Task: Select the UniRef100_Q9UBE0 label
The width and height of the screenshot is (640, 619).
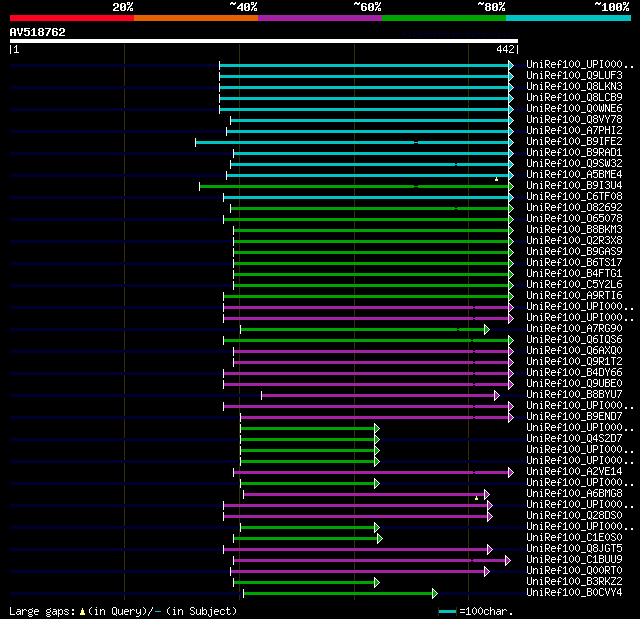Action: coord(574,384)
